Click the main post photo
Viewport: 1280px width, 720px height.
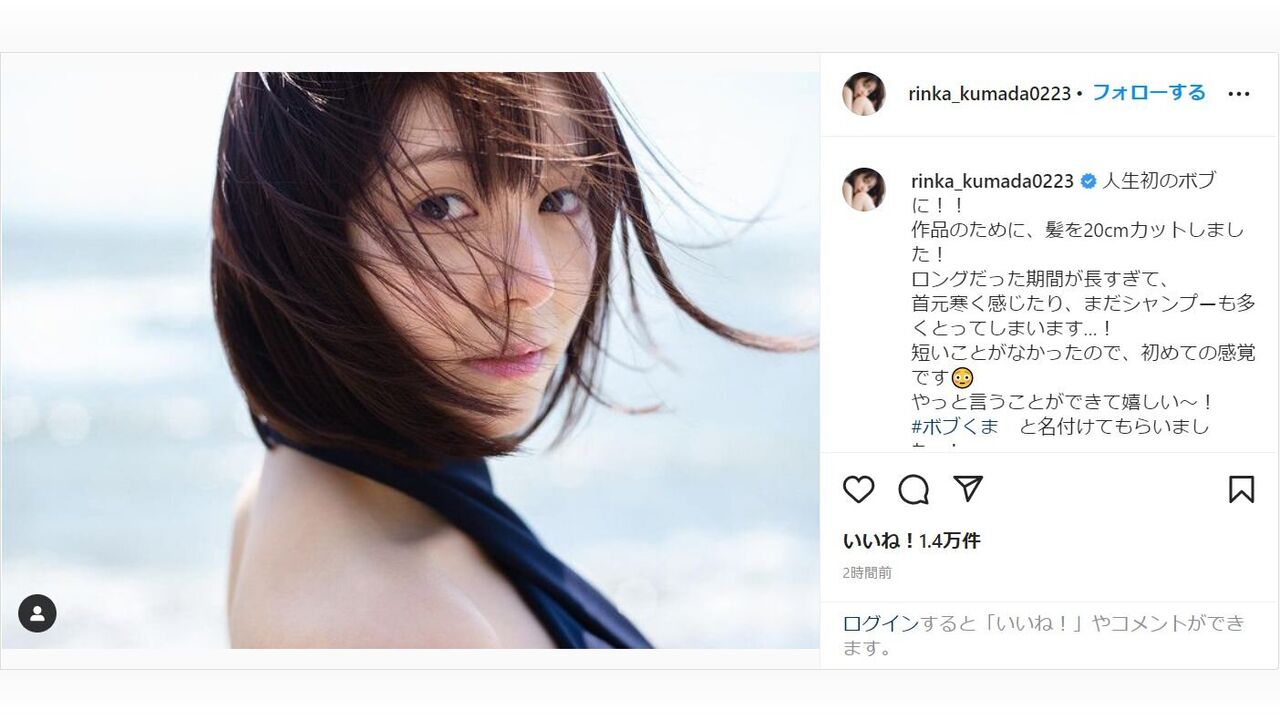[x=410, y=360]
